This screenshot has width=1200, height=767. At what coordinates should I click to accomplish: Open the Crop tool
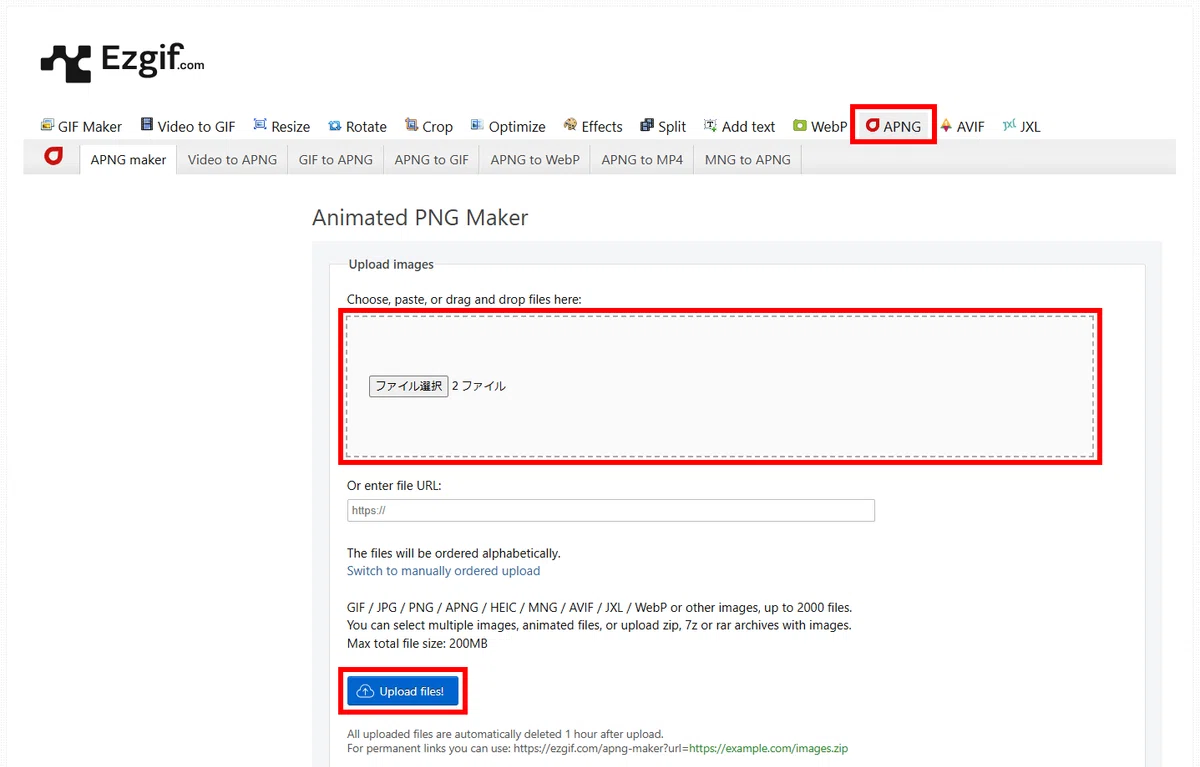[429, 126]
